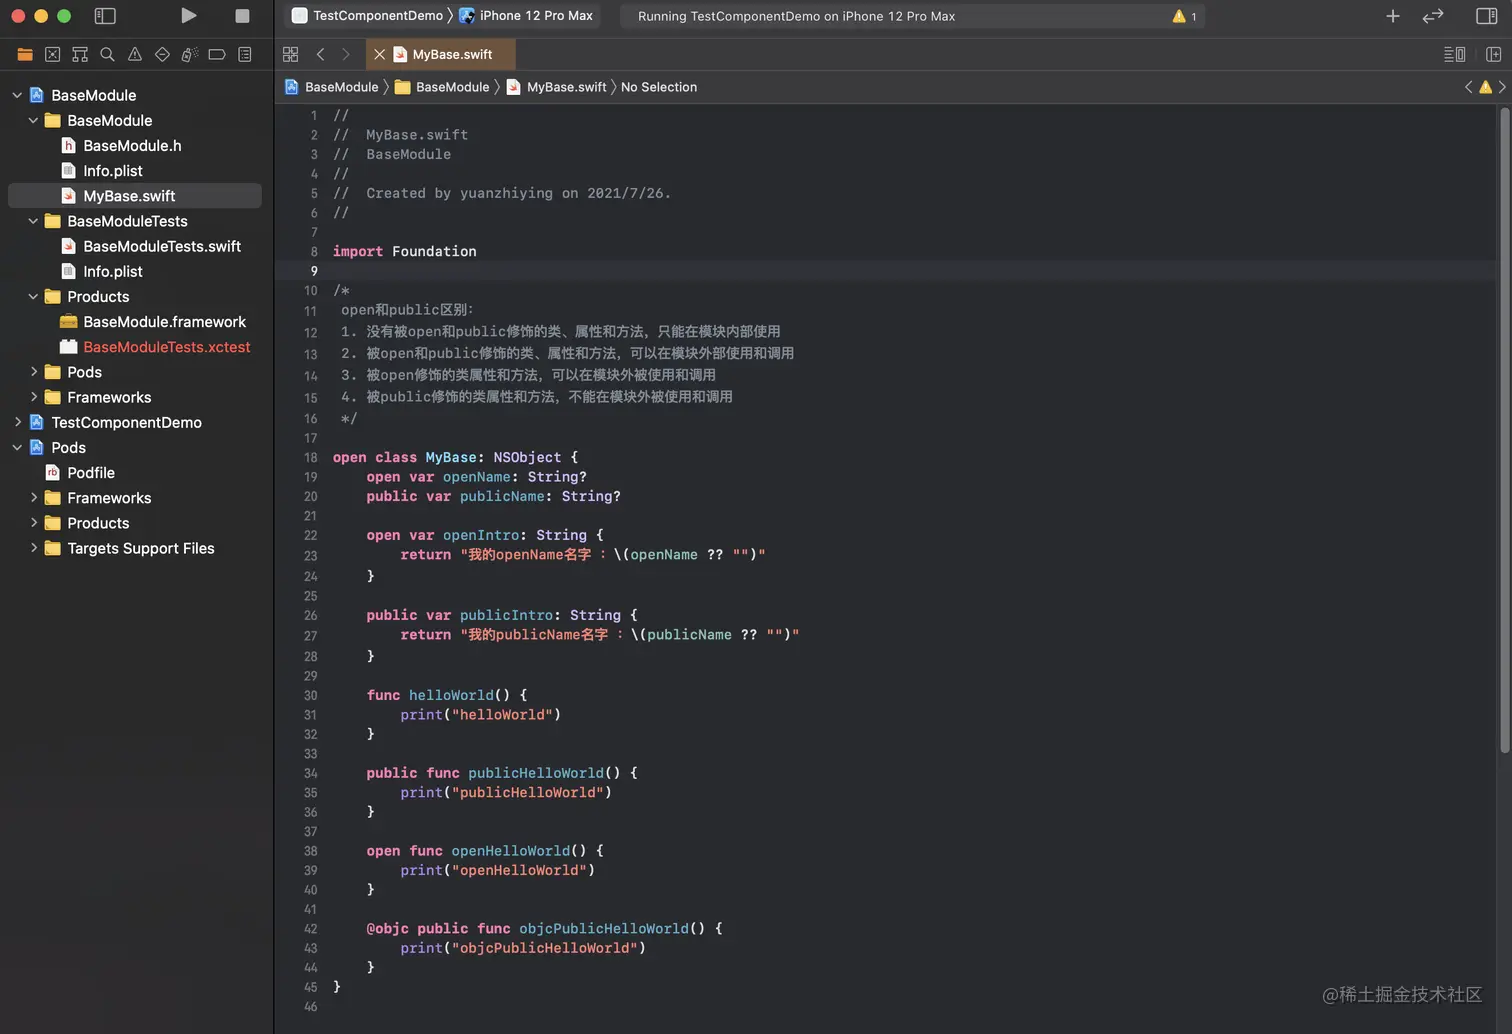Screen dimensions: 1512x1034
Task: Open the Library with the plus button
Action: coord(1393,16)
